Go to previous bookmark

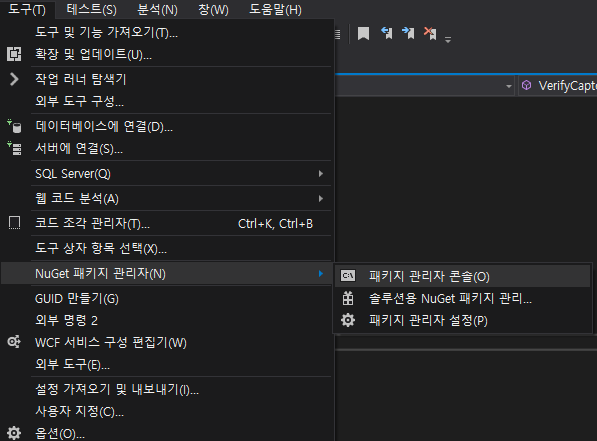pos(387,33)
